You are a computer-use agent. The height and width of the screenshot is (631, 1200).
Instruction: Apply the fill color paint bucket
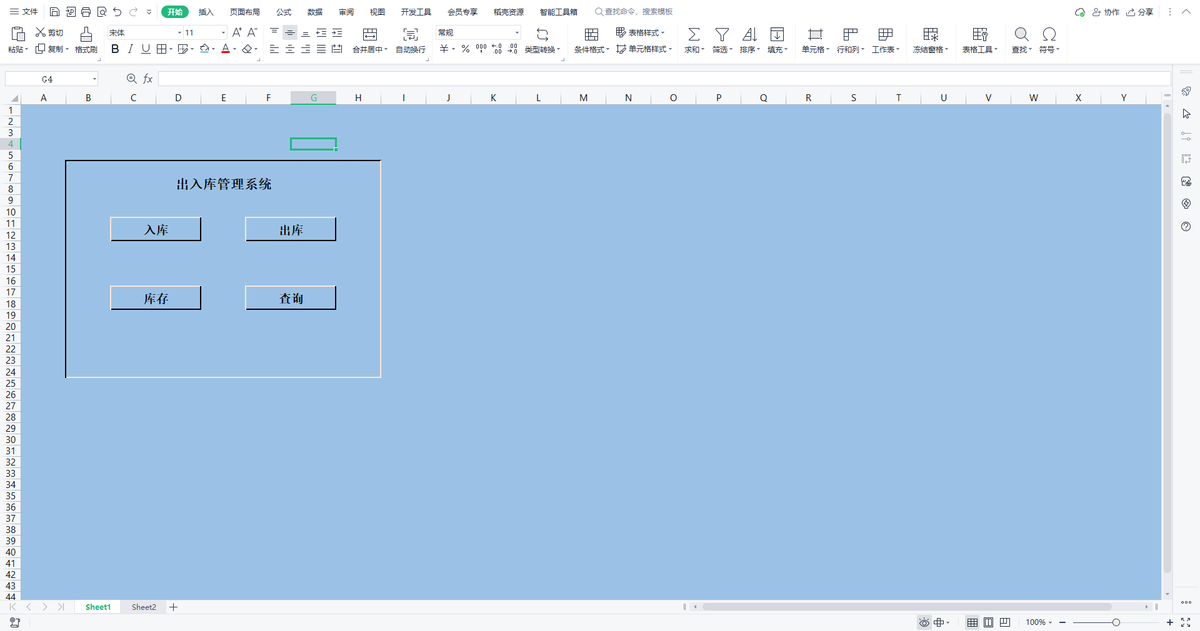[x=204, y=48]
